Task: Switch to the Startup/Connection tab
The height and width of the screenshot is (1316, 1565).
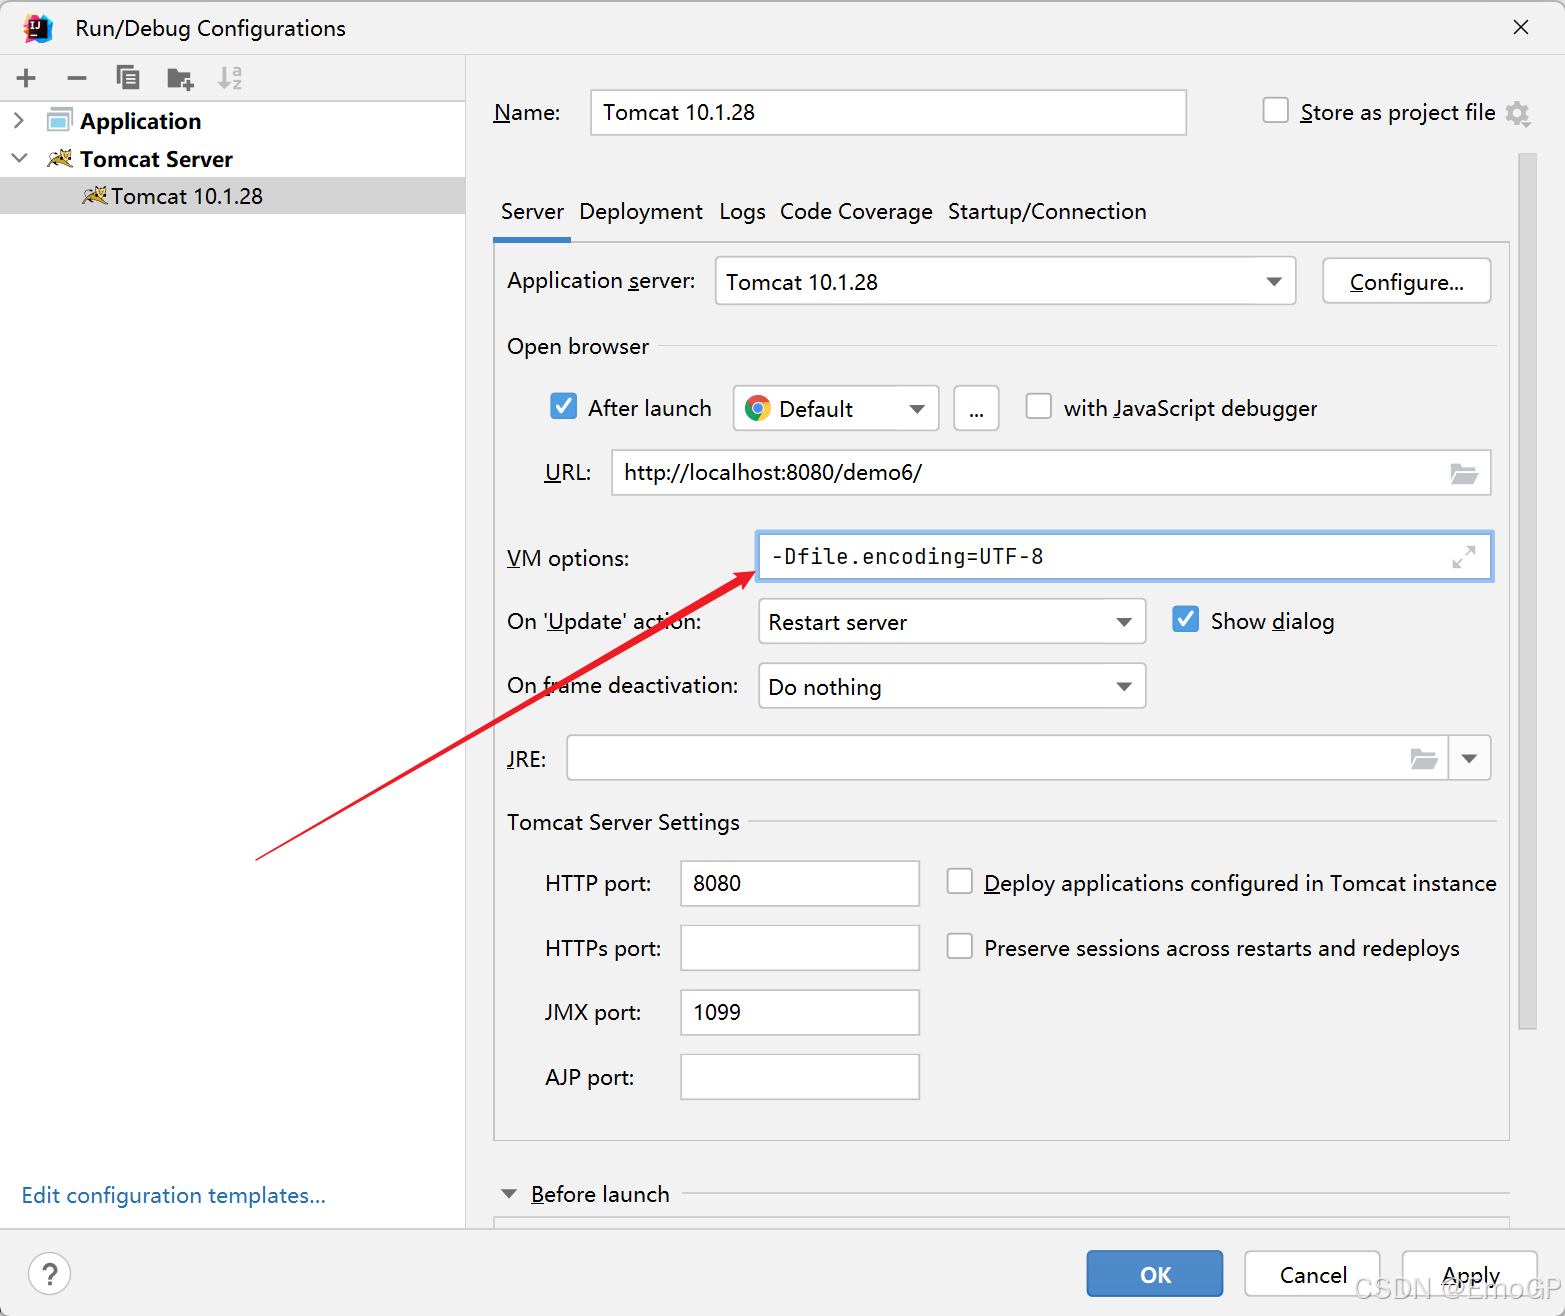Action: click(1047, 212)
